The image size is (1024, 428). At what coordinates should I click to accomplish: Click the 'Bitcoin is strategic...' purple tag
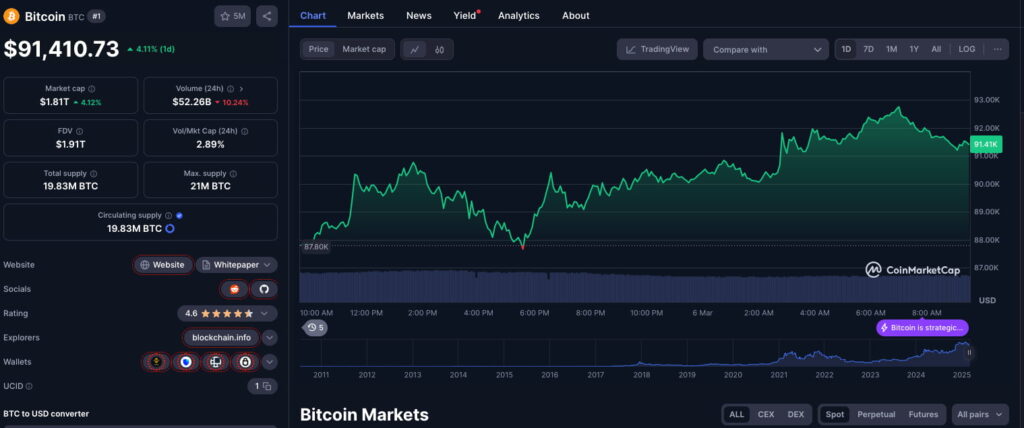pyautogui.click(x=922, y=328)
